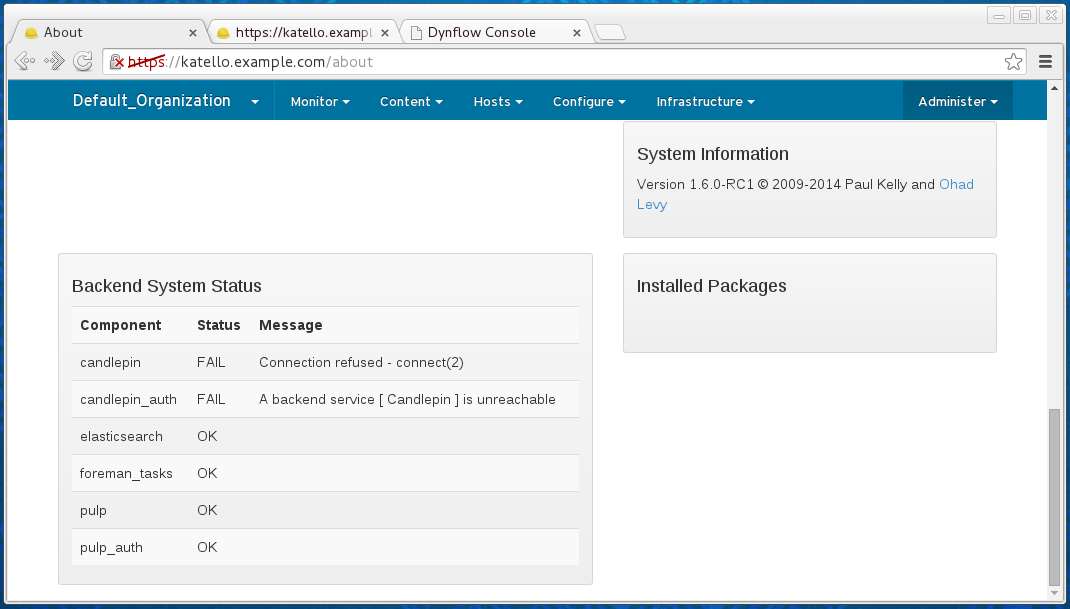1070x609 pixels.
Task: Expand the Configure menu
Action: click(589, 101)
